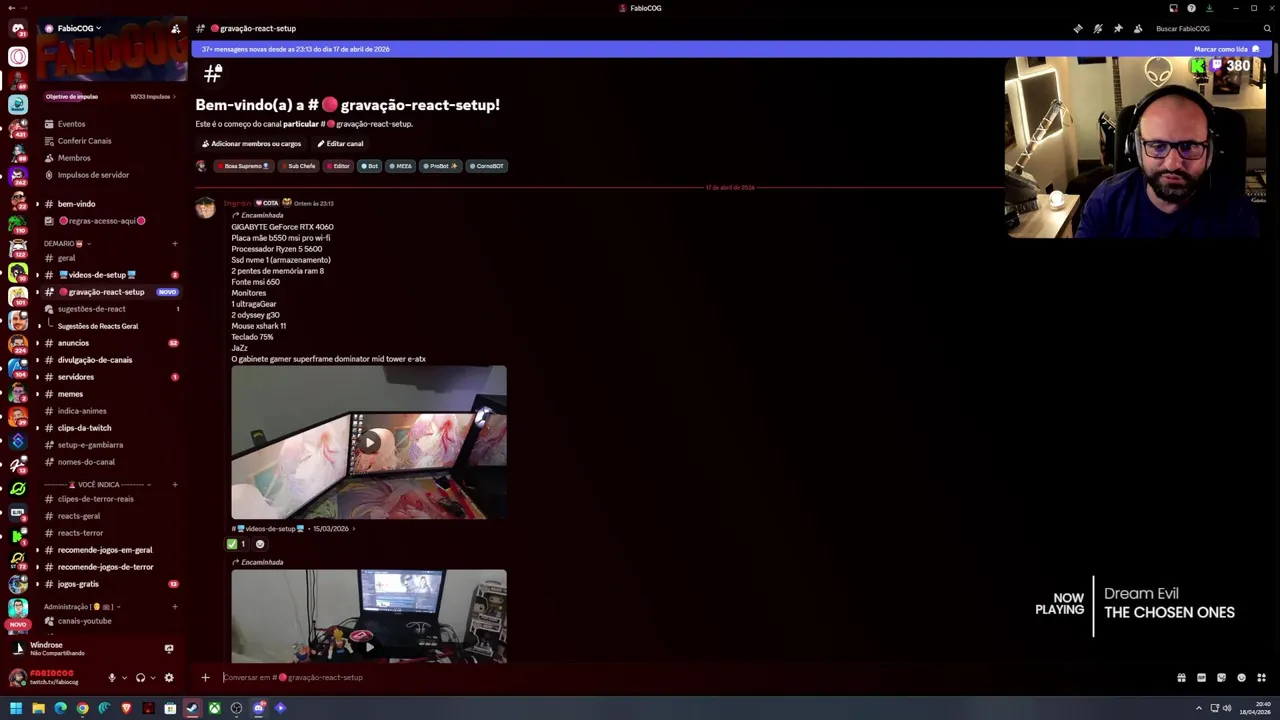Open the Help question-mark icon
1280x720 pixels.
pyautogui.click(x=1191, y=8)
